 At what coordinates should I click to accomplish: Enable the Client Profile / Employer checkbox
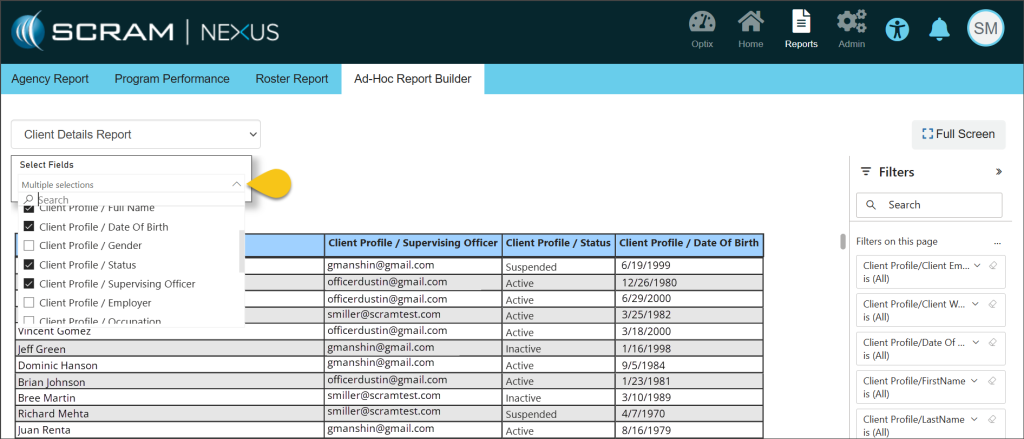pos(29,302)
